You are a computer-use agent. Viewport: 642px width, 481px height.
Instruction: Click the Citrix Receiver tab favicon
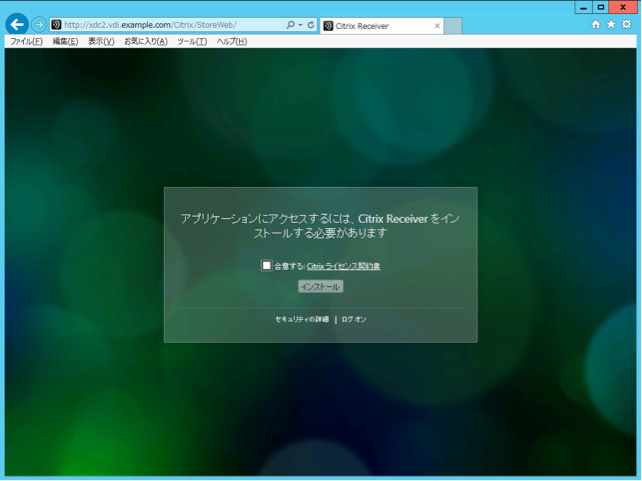(x=328, y=26)
